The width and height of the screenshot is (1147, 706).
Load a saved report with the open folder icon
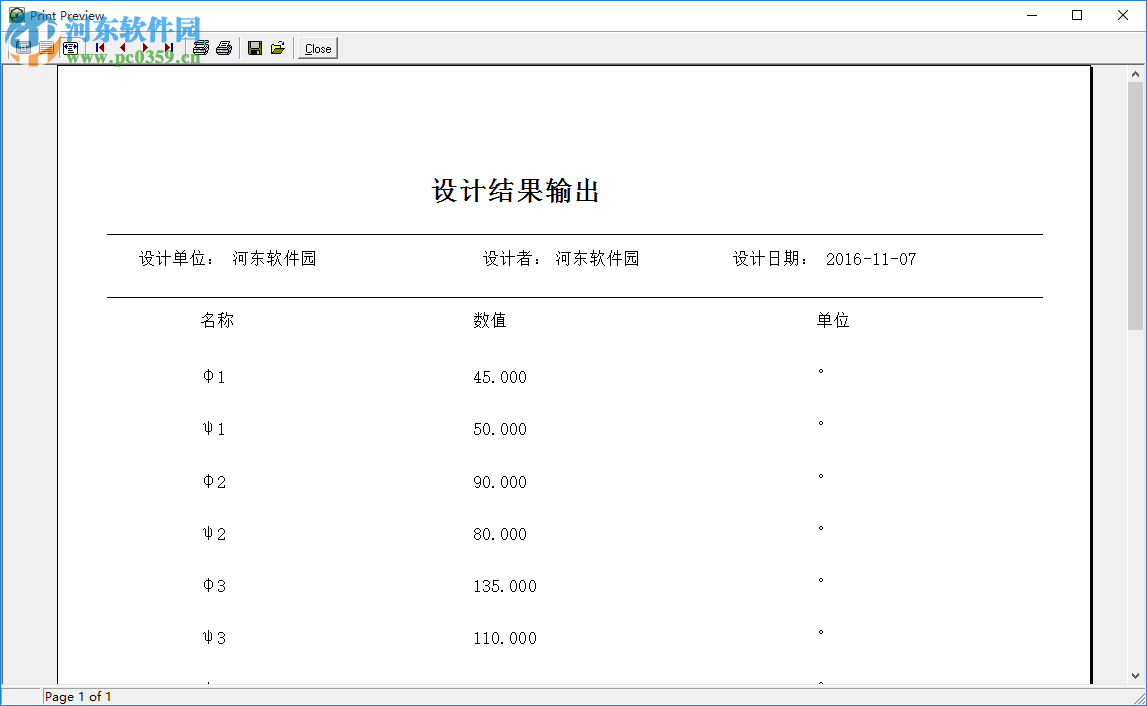click(277, 47)
